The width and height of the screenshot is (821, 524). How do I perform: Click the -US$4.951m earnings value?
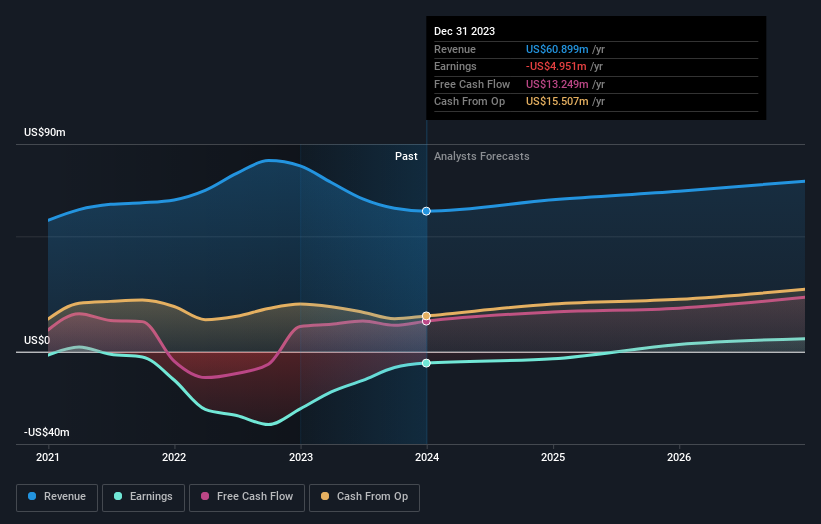[x=556, y=66]
